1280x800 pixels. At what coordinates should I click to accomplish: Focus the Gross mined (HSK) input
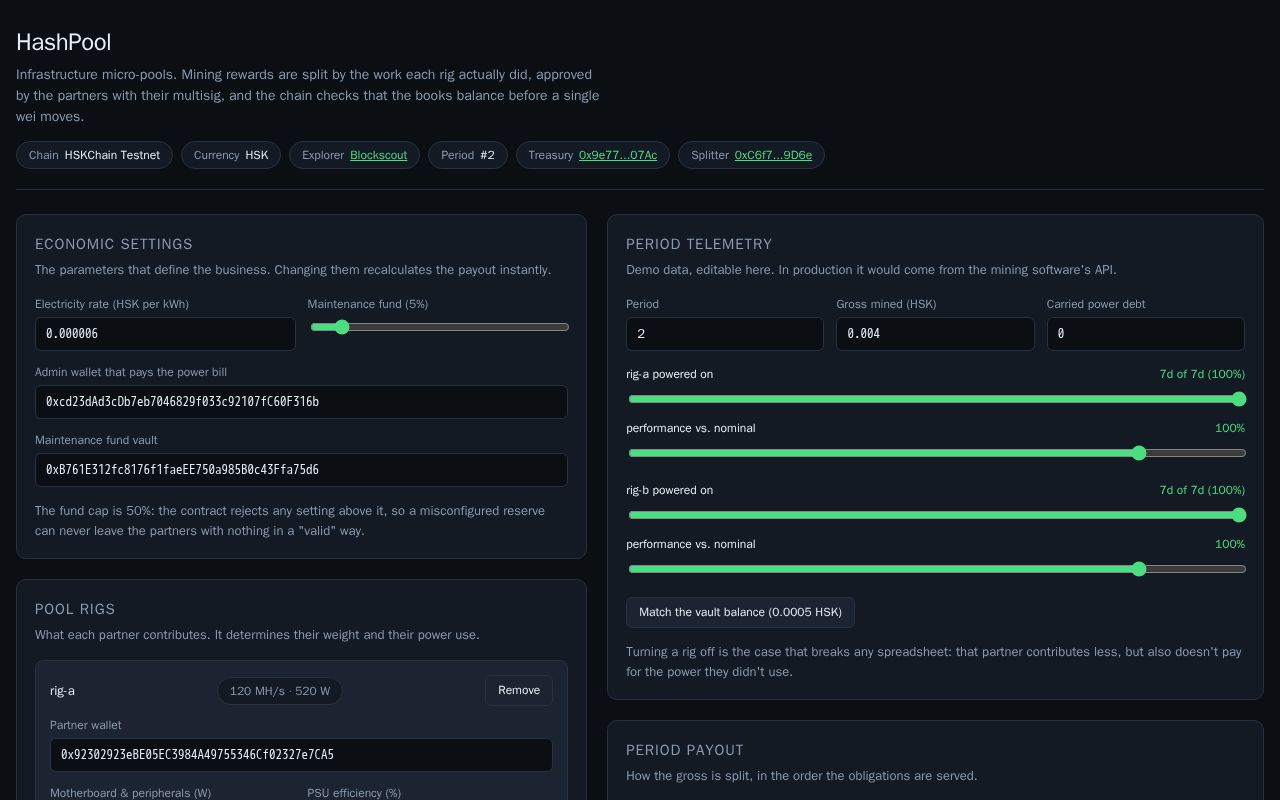point(935,334)
